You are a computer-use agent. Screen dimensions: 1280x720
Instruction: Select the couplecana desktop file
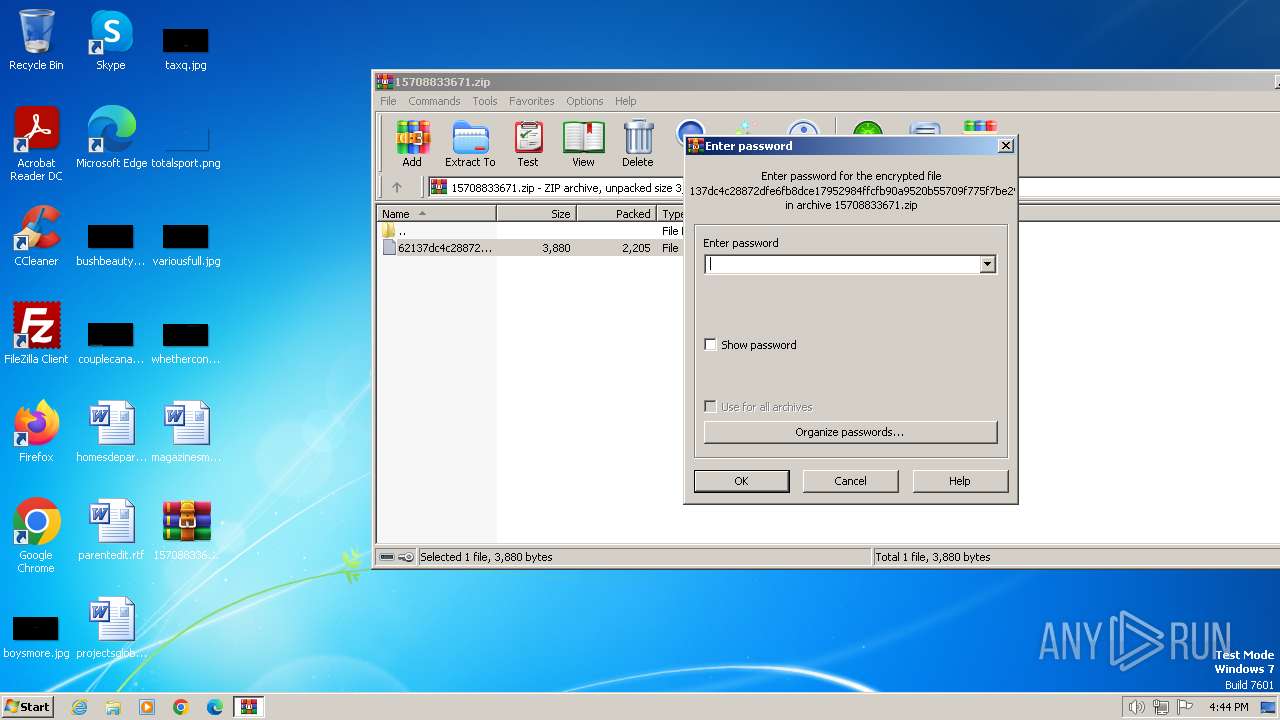click(x=111, y=343)
